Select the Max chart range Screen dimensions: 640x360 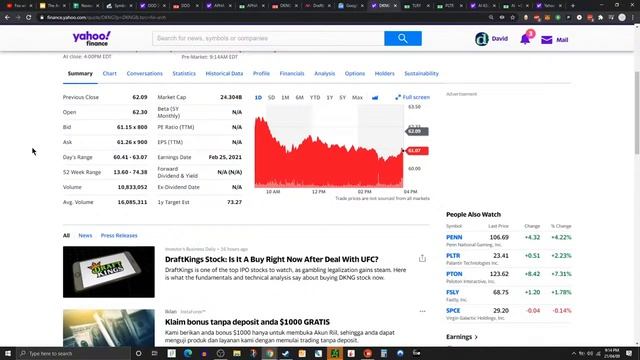coord(357,98)
